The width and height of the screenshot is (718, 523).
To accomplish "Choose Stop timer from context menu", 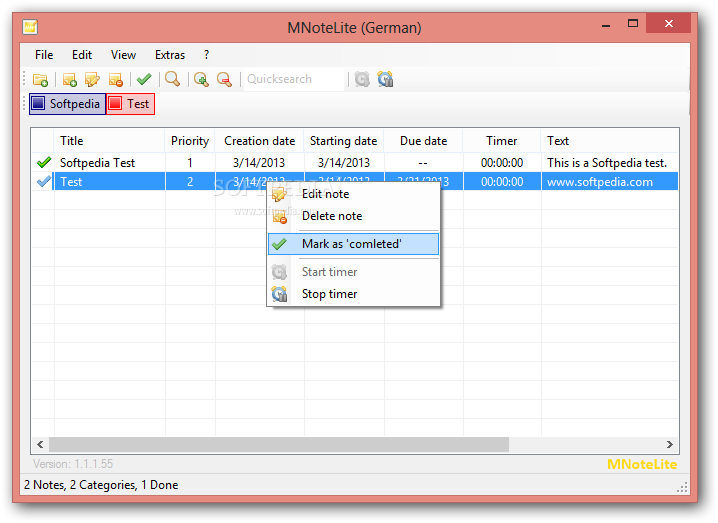I will [353, 294].
